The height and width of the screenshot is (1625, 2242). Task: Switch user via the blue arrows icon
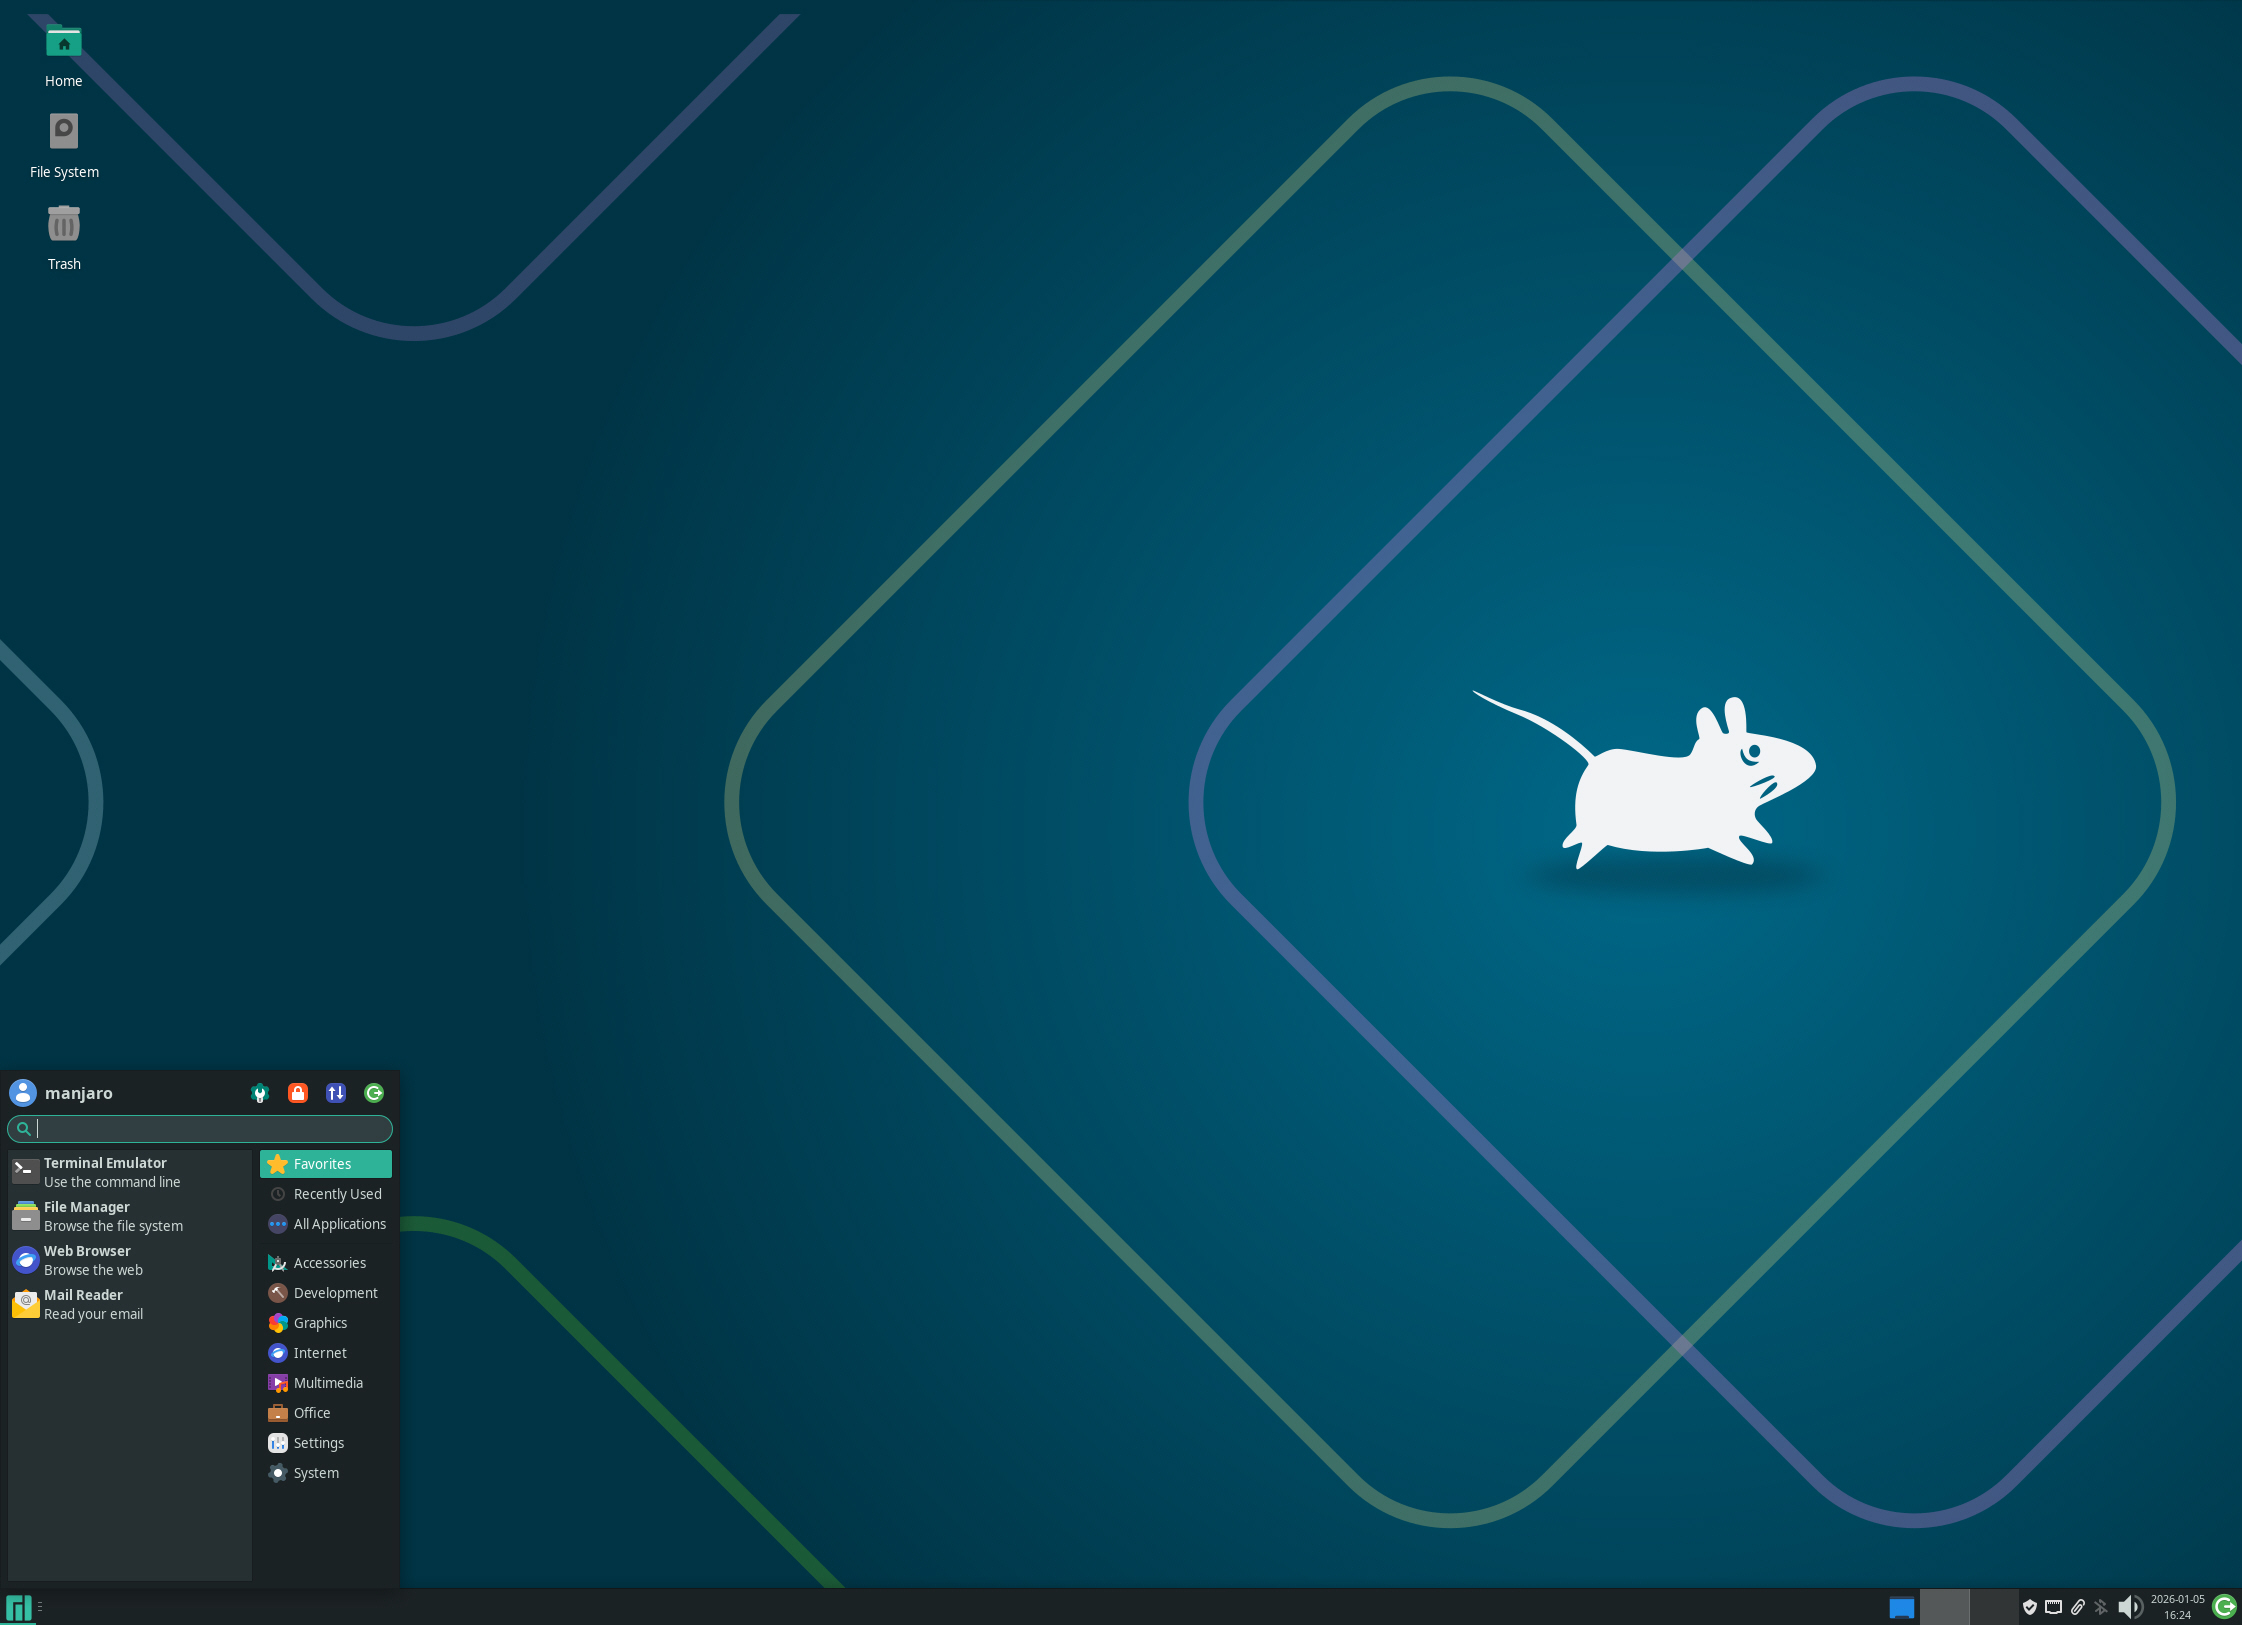point(336,1093)
